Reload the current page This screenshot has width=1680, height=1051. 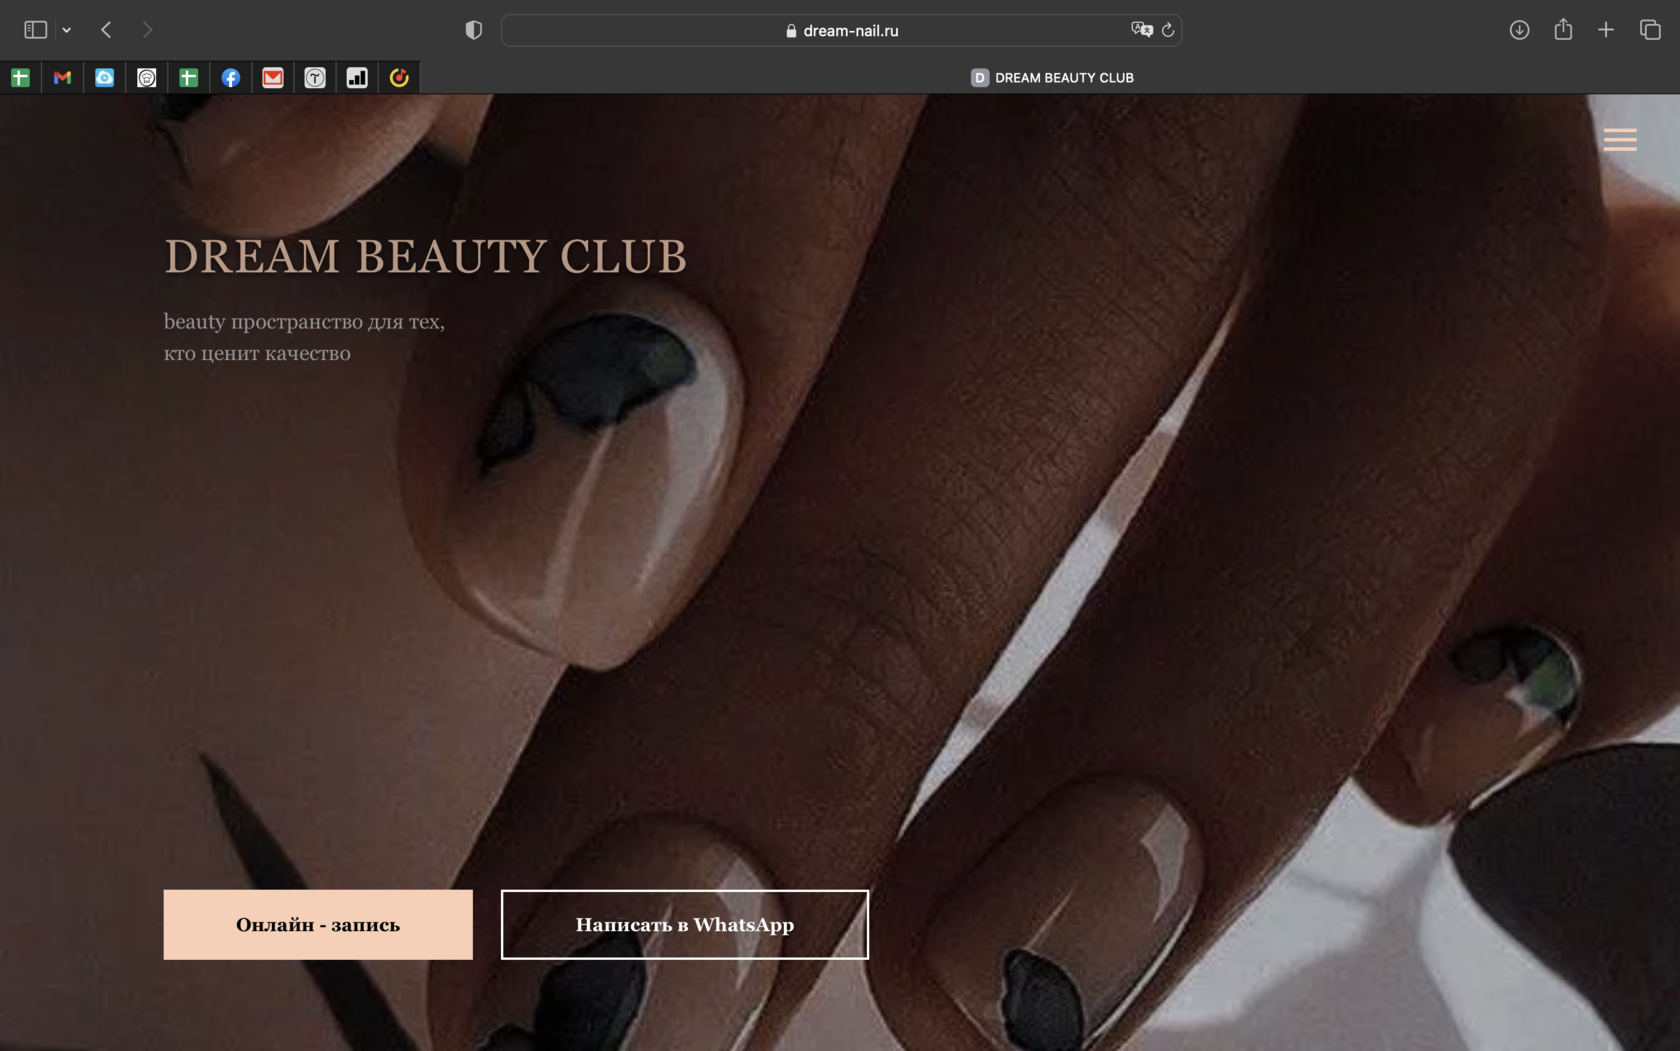click(x=1167, y=30)
